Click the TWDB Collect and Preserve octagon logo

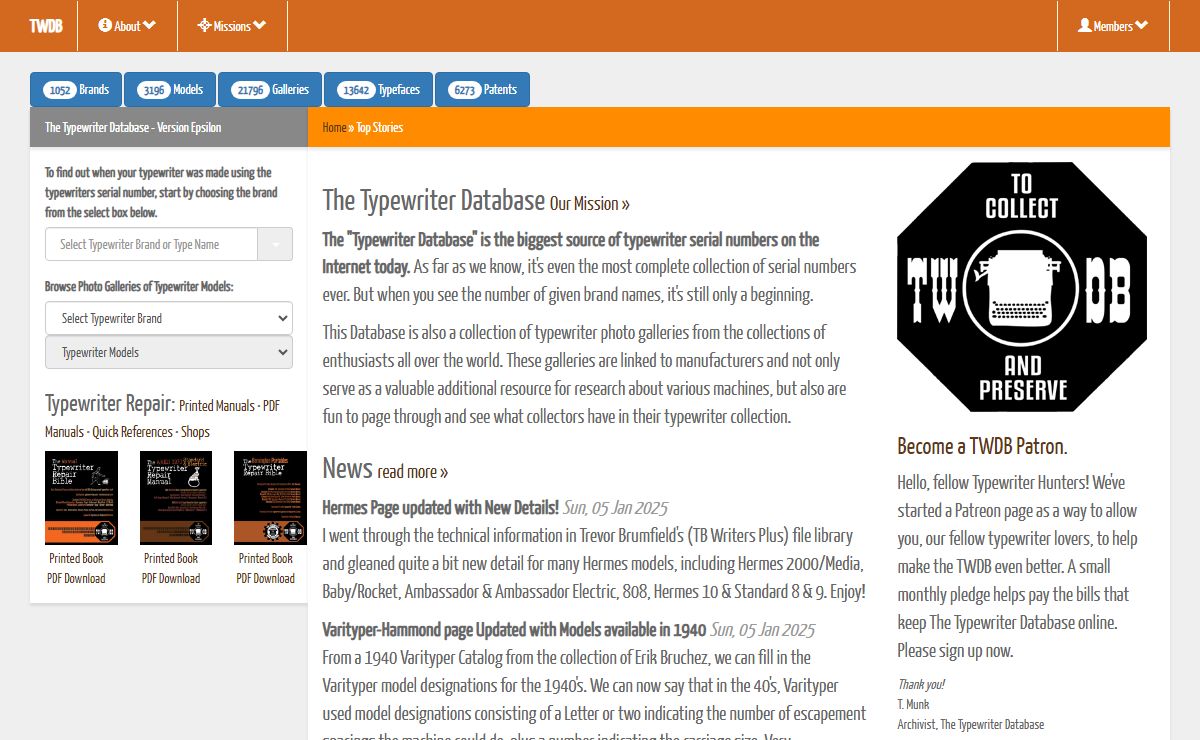click(1022, 287)
